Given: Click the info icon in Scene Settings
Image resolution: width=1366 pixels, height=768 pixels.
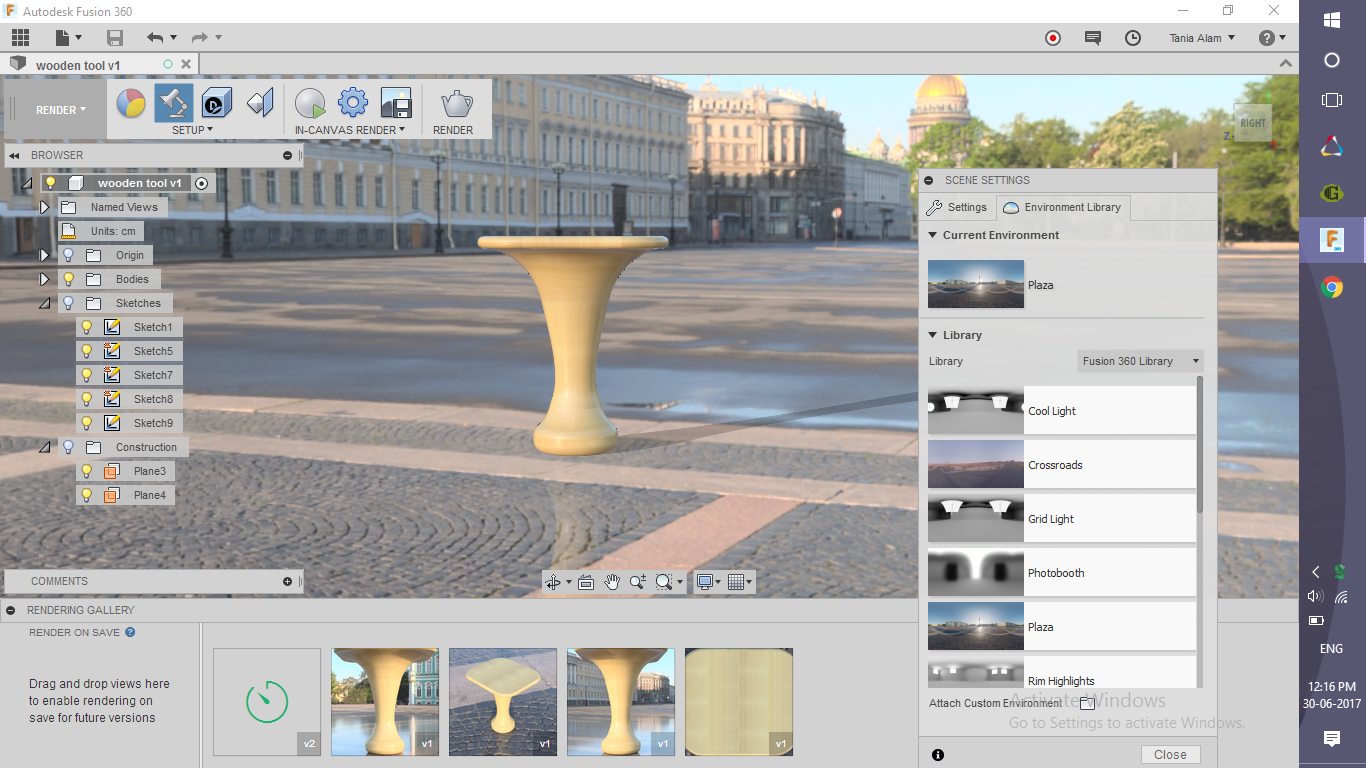Looking at the screenshot, I should (x=938, y=755).
